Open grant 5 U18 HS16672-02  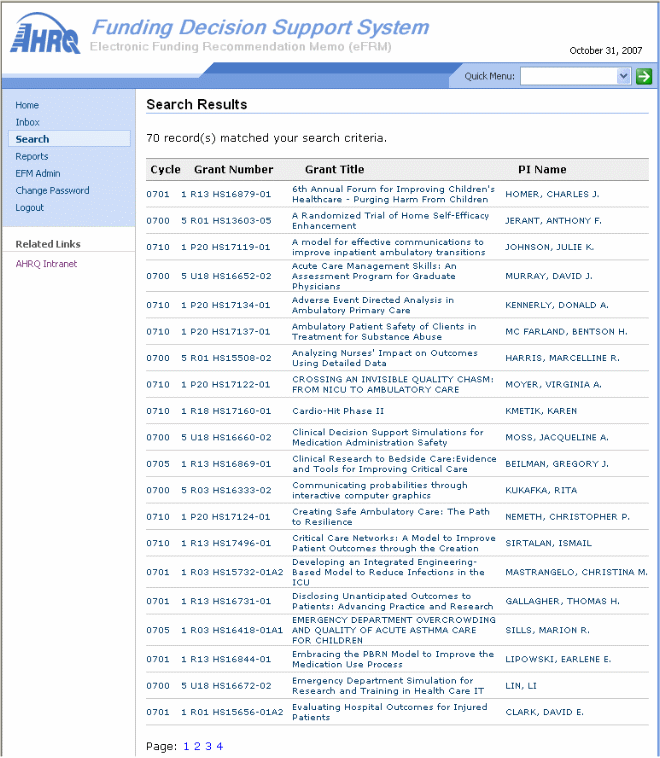(x=226, y=686)
